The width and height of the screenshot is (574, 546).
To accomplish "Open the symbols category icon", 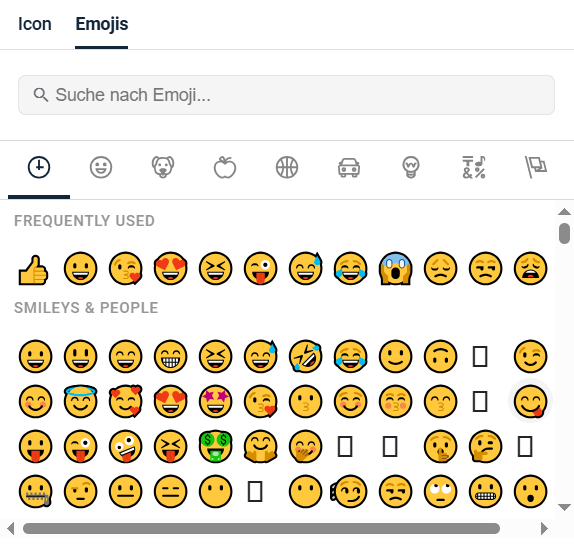I will click(473, 167).
